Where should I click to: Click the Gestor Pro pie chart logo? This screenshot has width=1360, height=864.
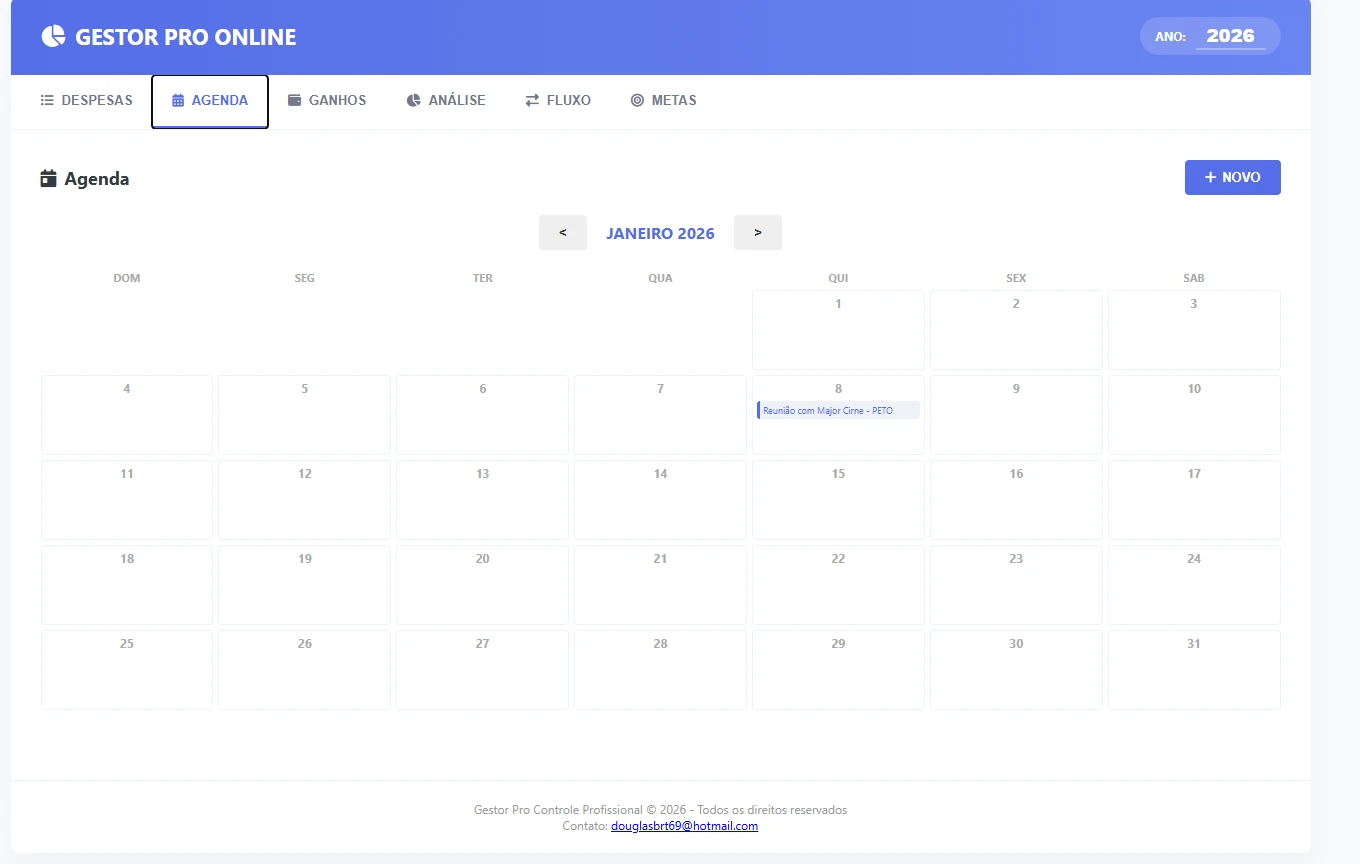pos(53,37)
